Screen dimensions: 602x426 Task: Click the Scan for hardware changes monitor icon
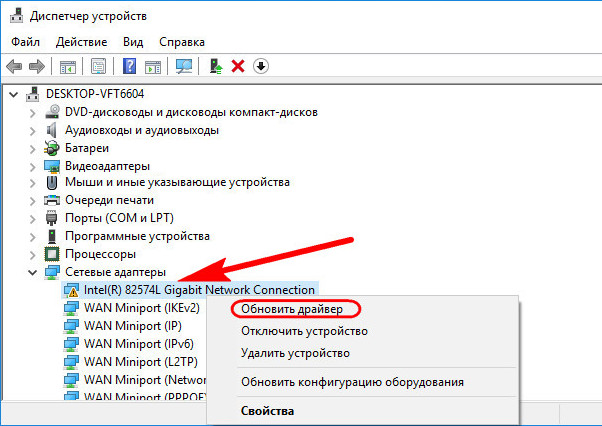(x=183, y=66)
